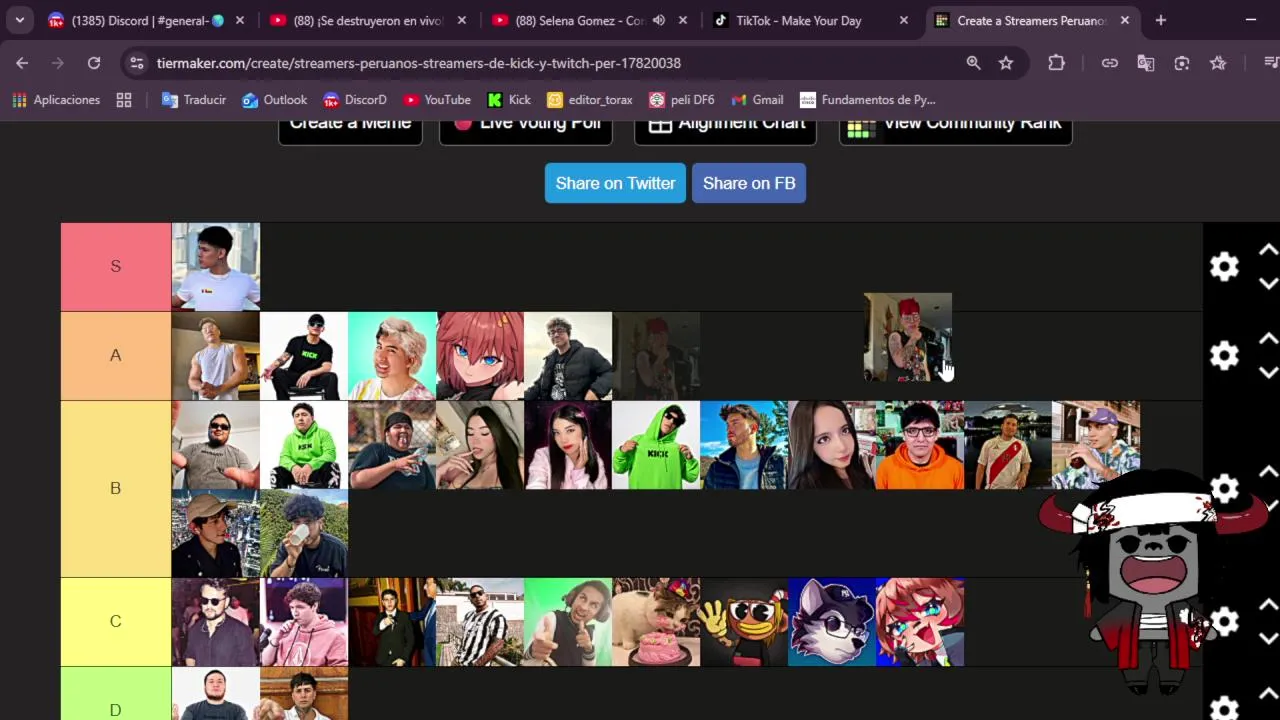This screenshot has height=720, width=1280.
Task: Open the Gmail bookmark
Action: (758, 100)
